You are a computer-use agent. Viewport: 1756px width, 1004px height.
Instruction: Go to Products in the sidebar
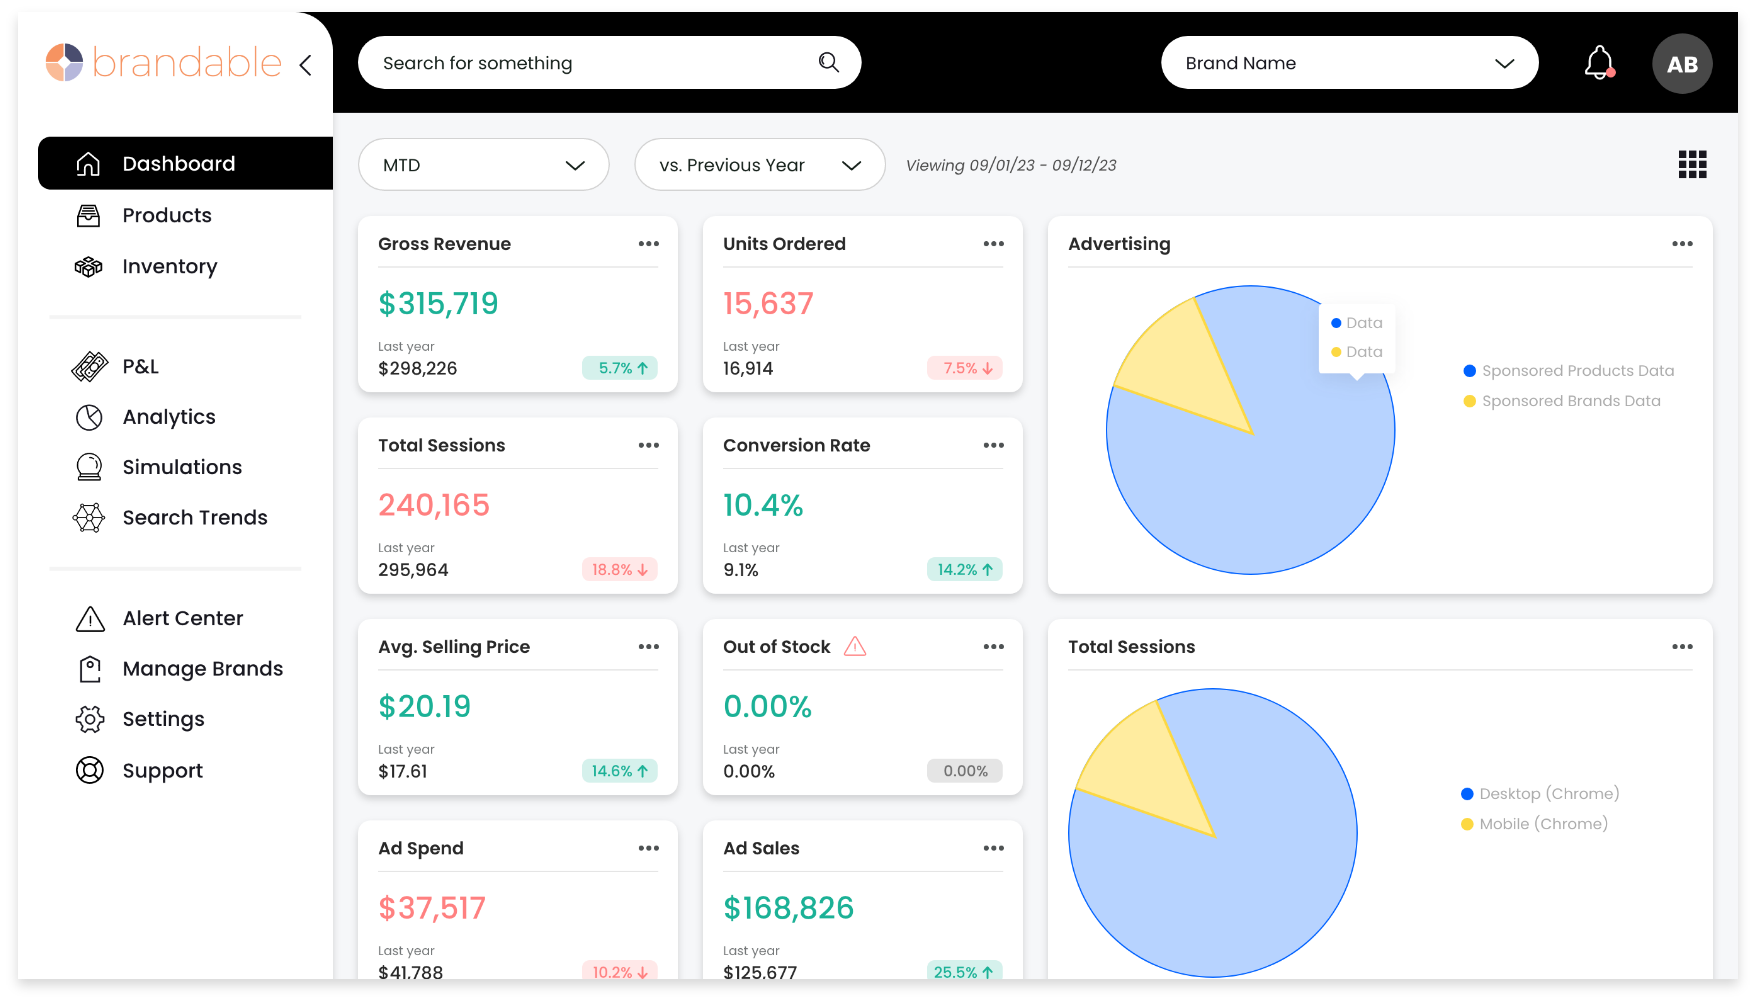click(x=167, y=215)
